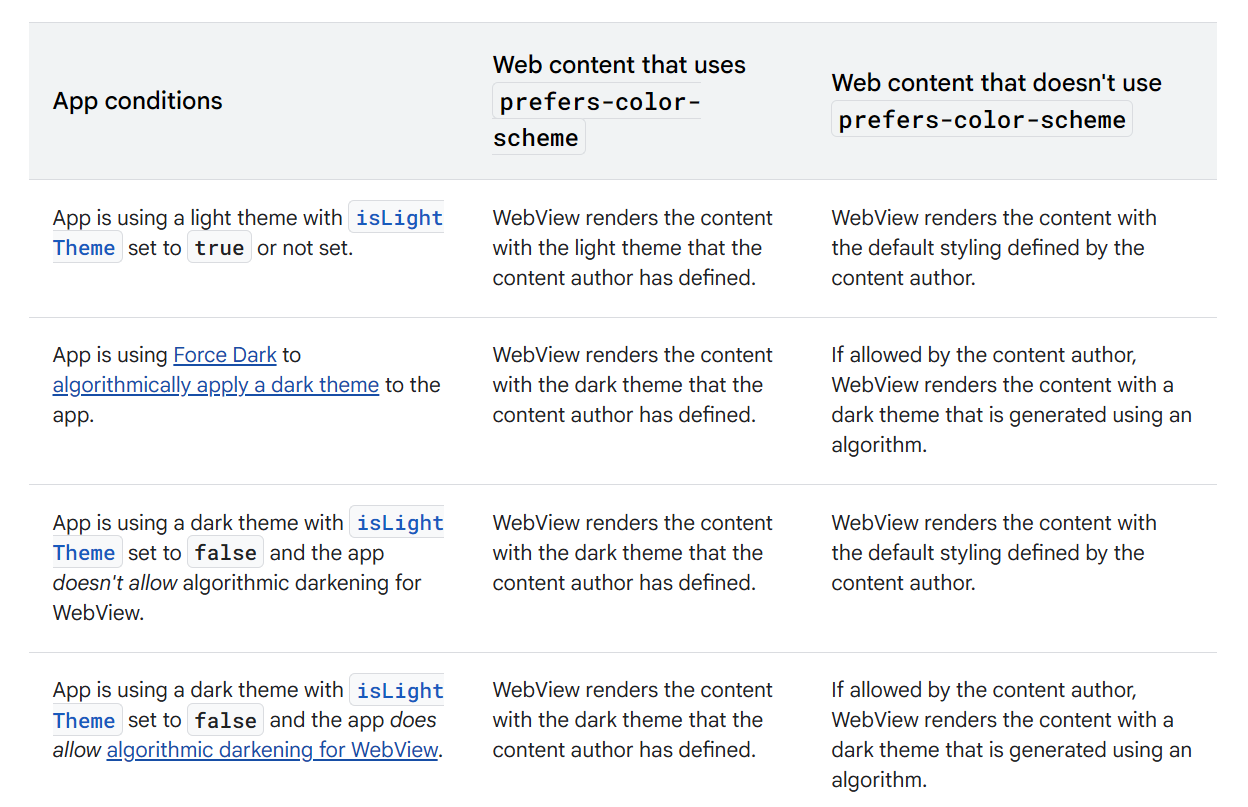
Task: Click the 'Web content that uses' header text
Action: [x=619, y=65]
